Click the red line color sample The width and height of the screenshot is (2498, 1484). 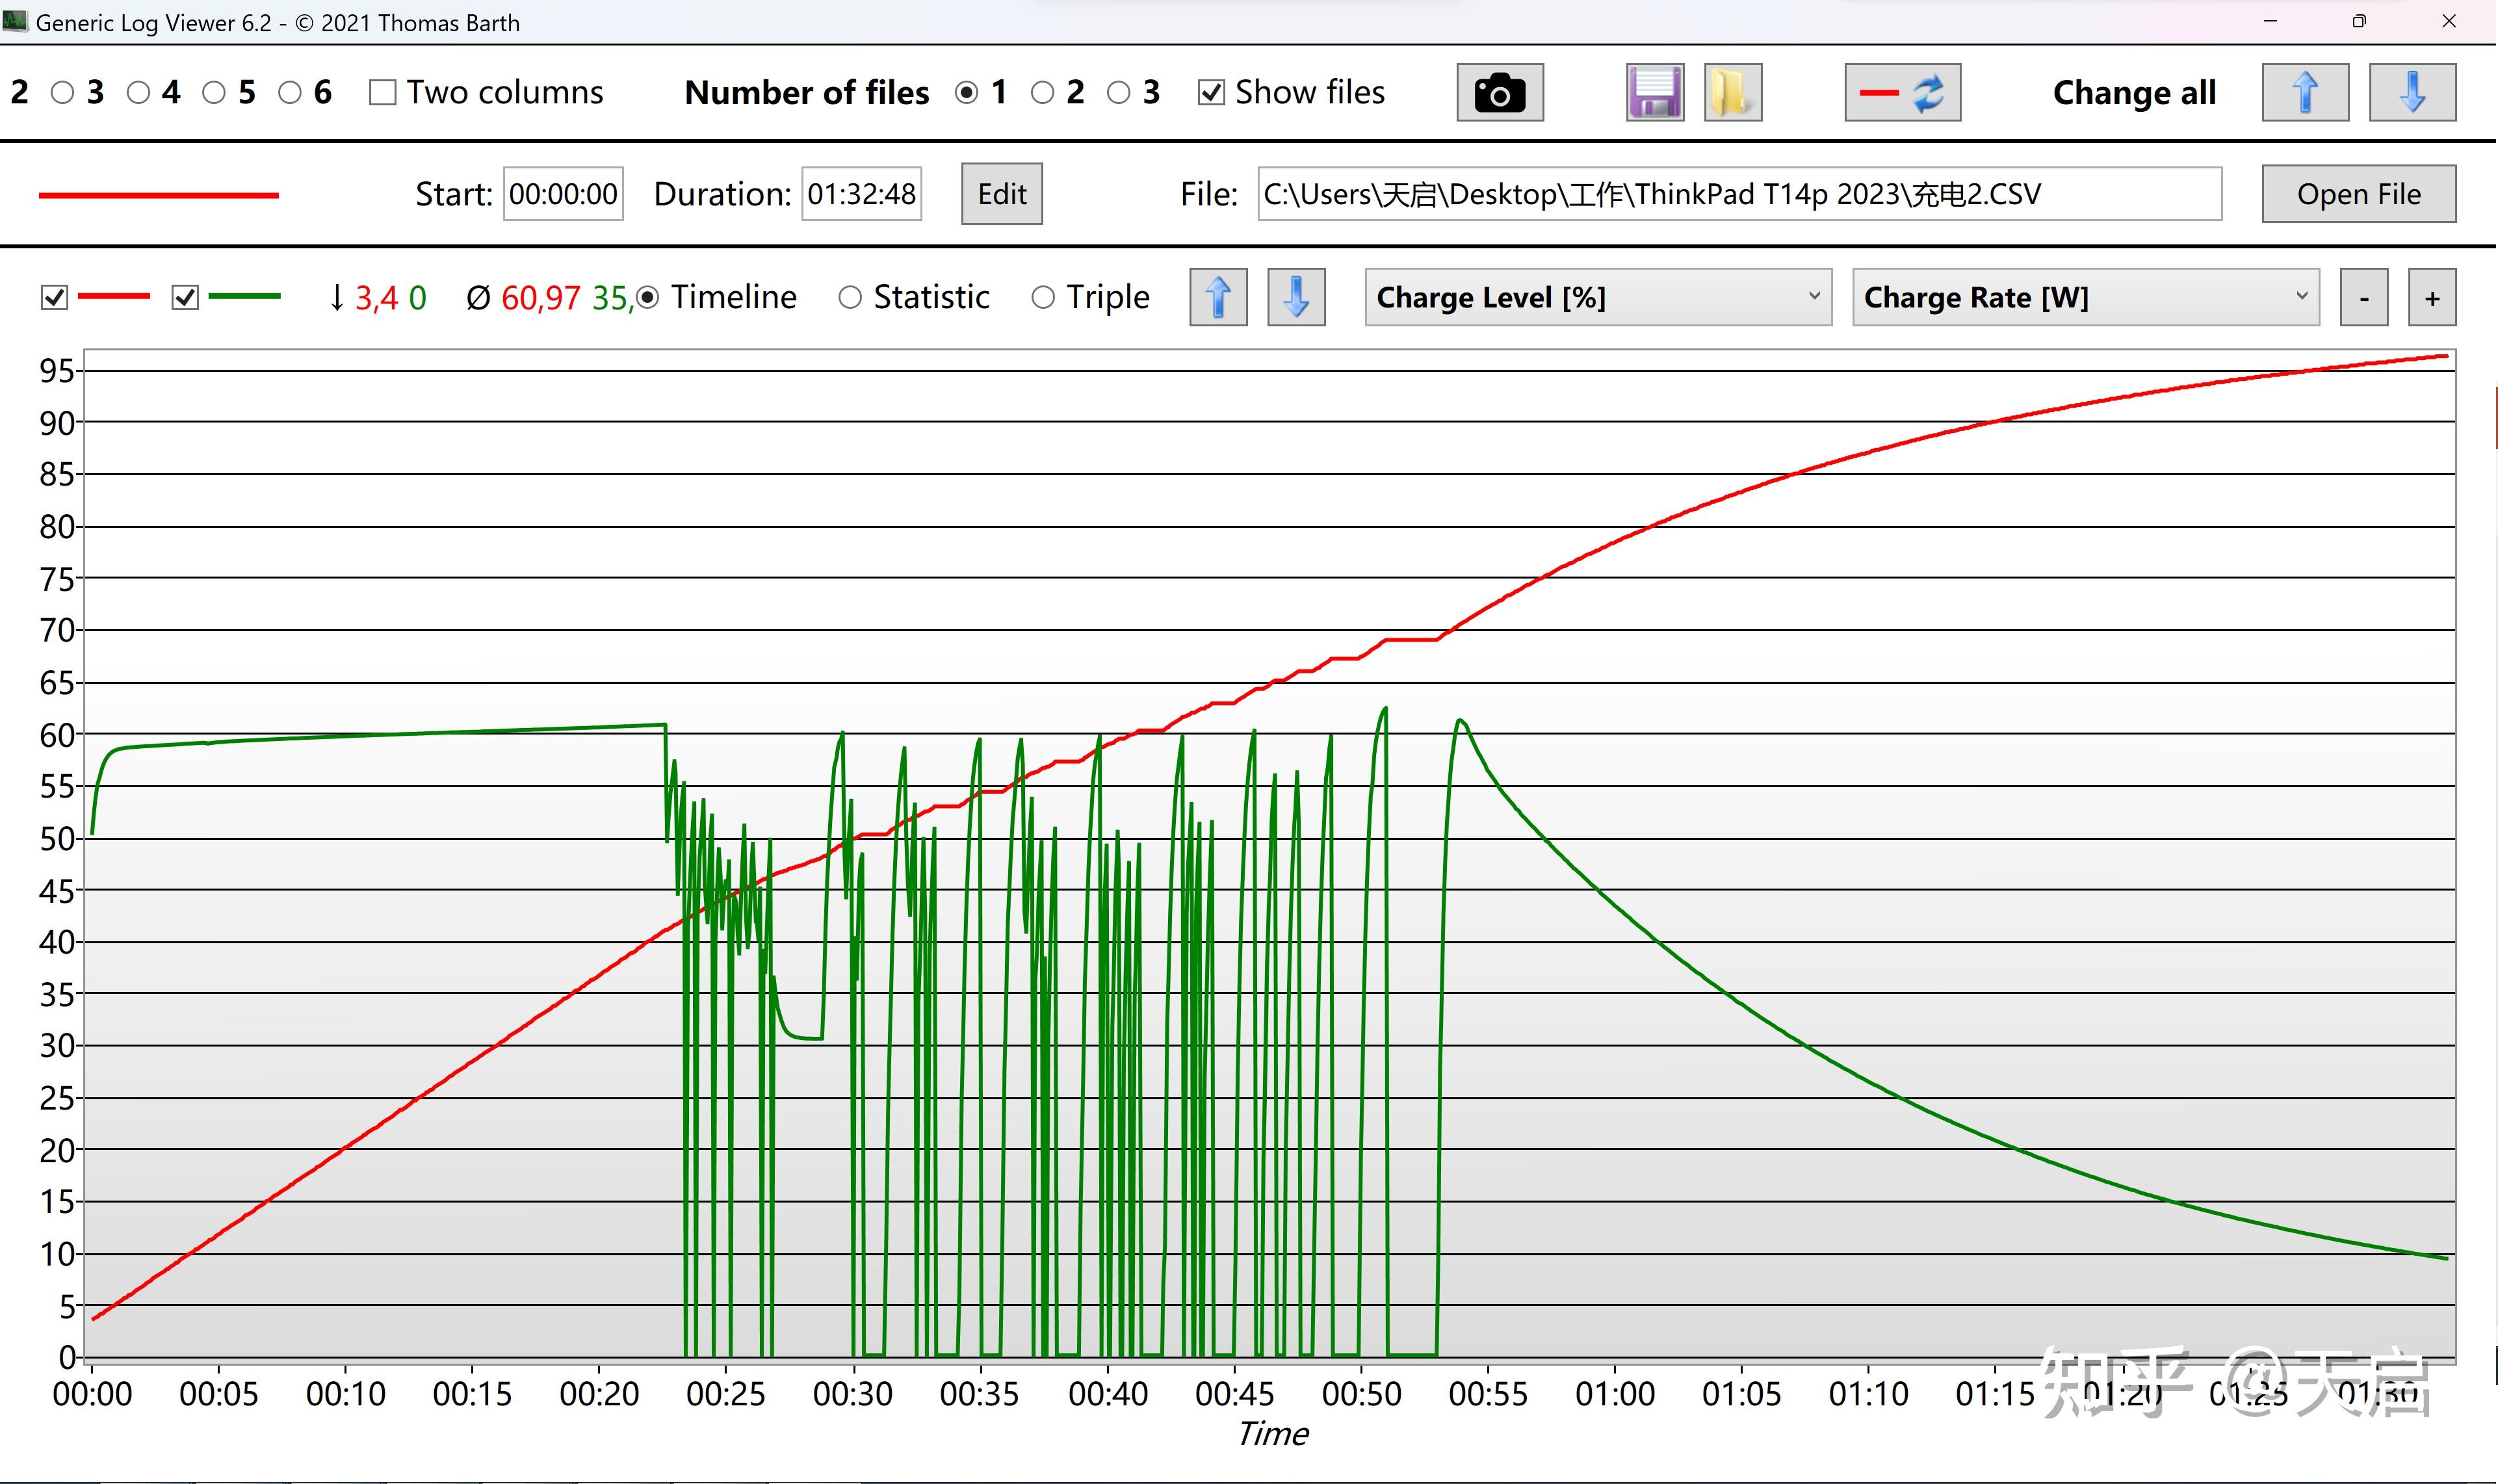click(158, 195)
